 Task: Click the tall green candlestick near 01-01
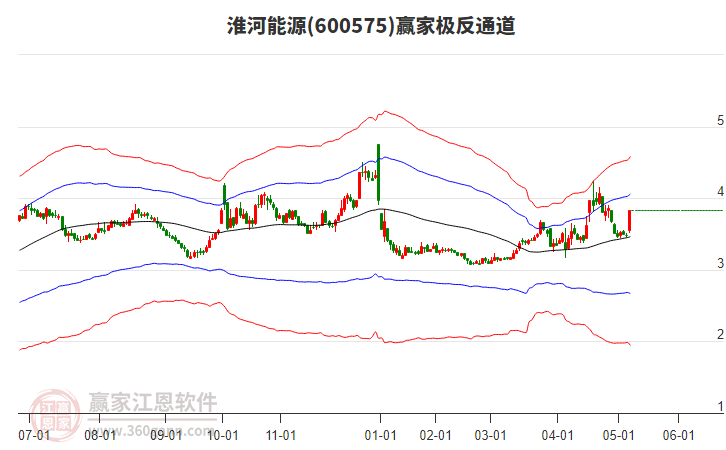coord(379,173)
